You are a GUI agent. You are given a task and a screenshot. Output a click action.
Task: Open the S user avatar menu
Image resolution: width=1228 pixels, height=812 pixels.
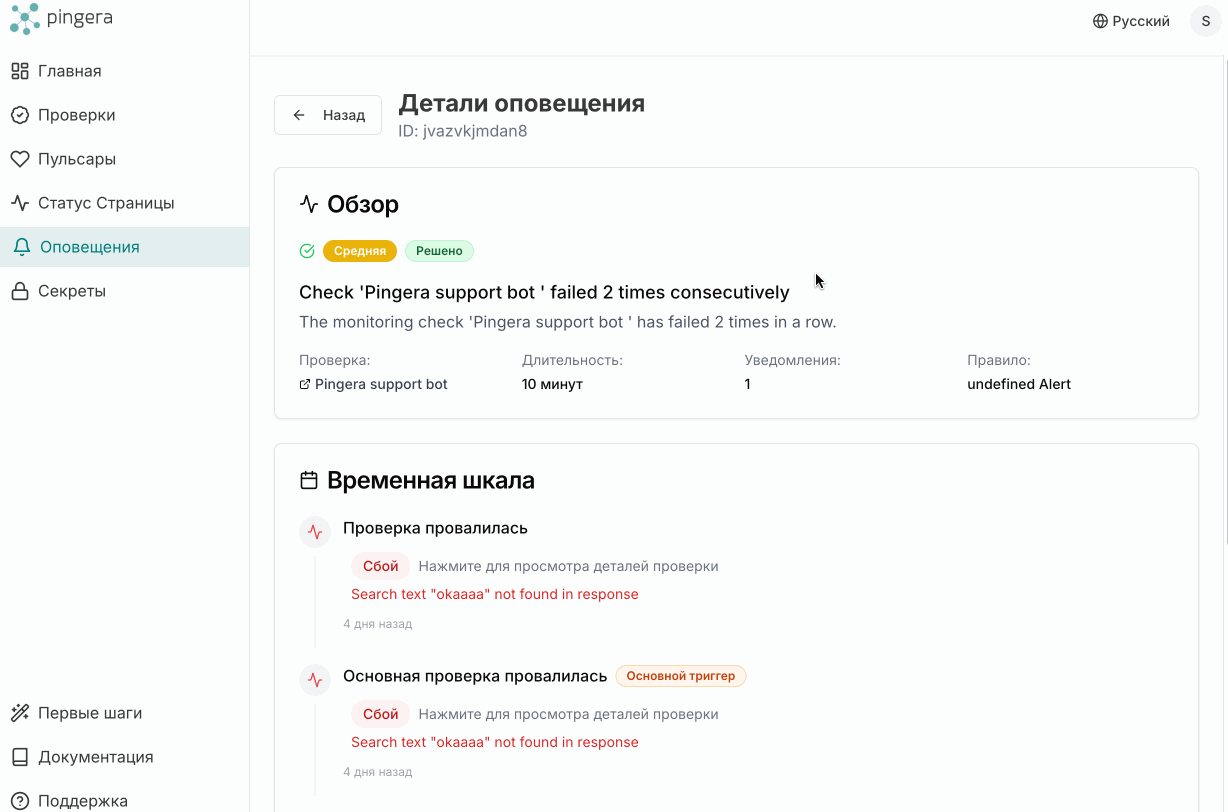point(1205,21)
